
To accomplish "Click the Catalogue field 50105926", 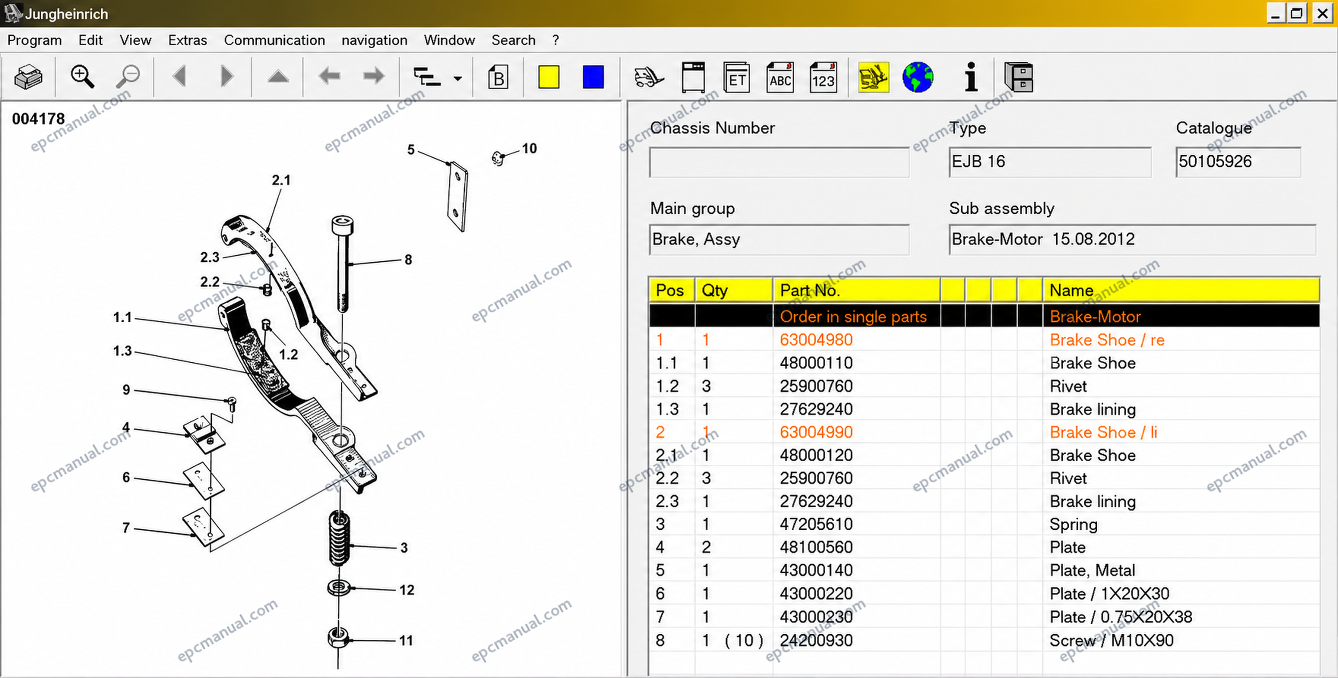I will click(1238, 162).
